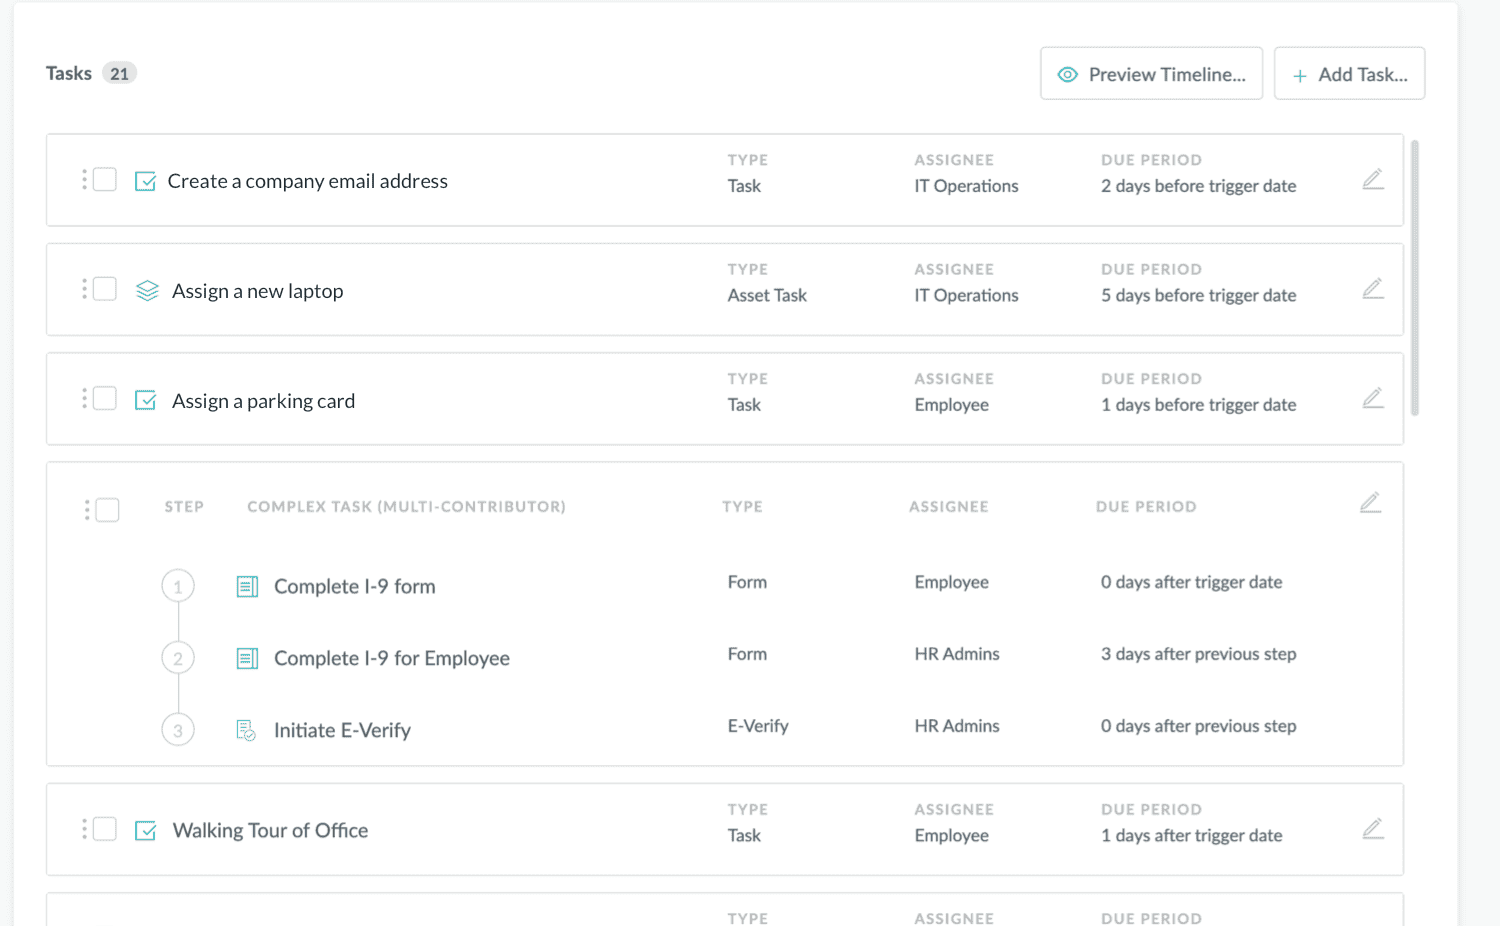Click the Tasks count badge showing 21
Viewport: 1500px width, 926px height.
coord(119,74)
